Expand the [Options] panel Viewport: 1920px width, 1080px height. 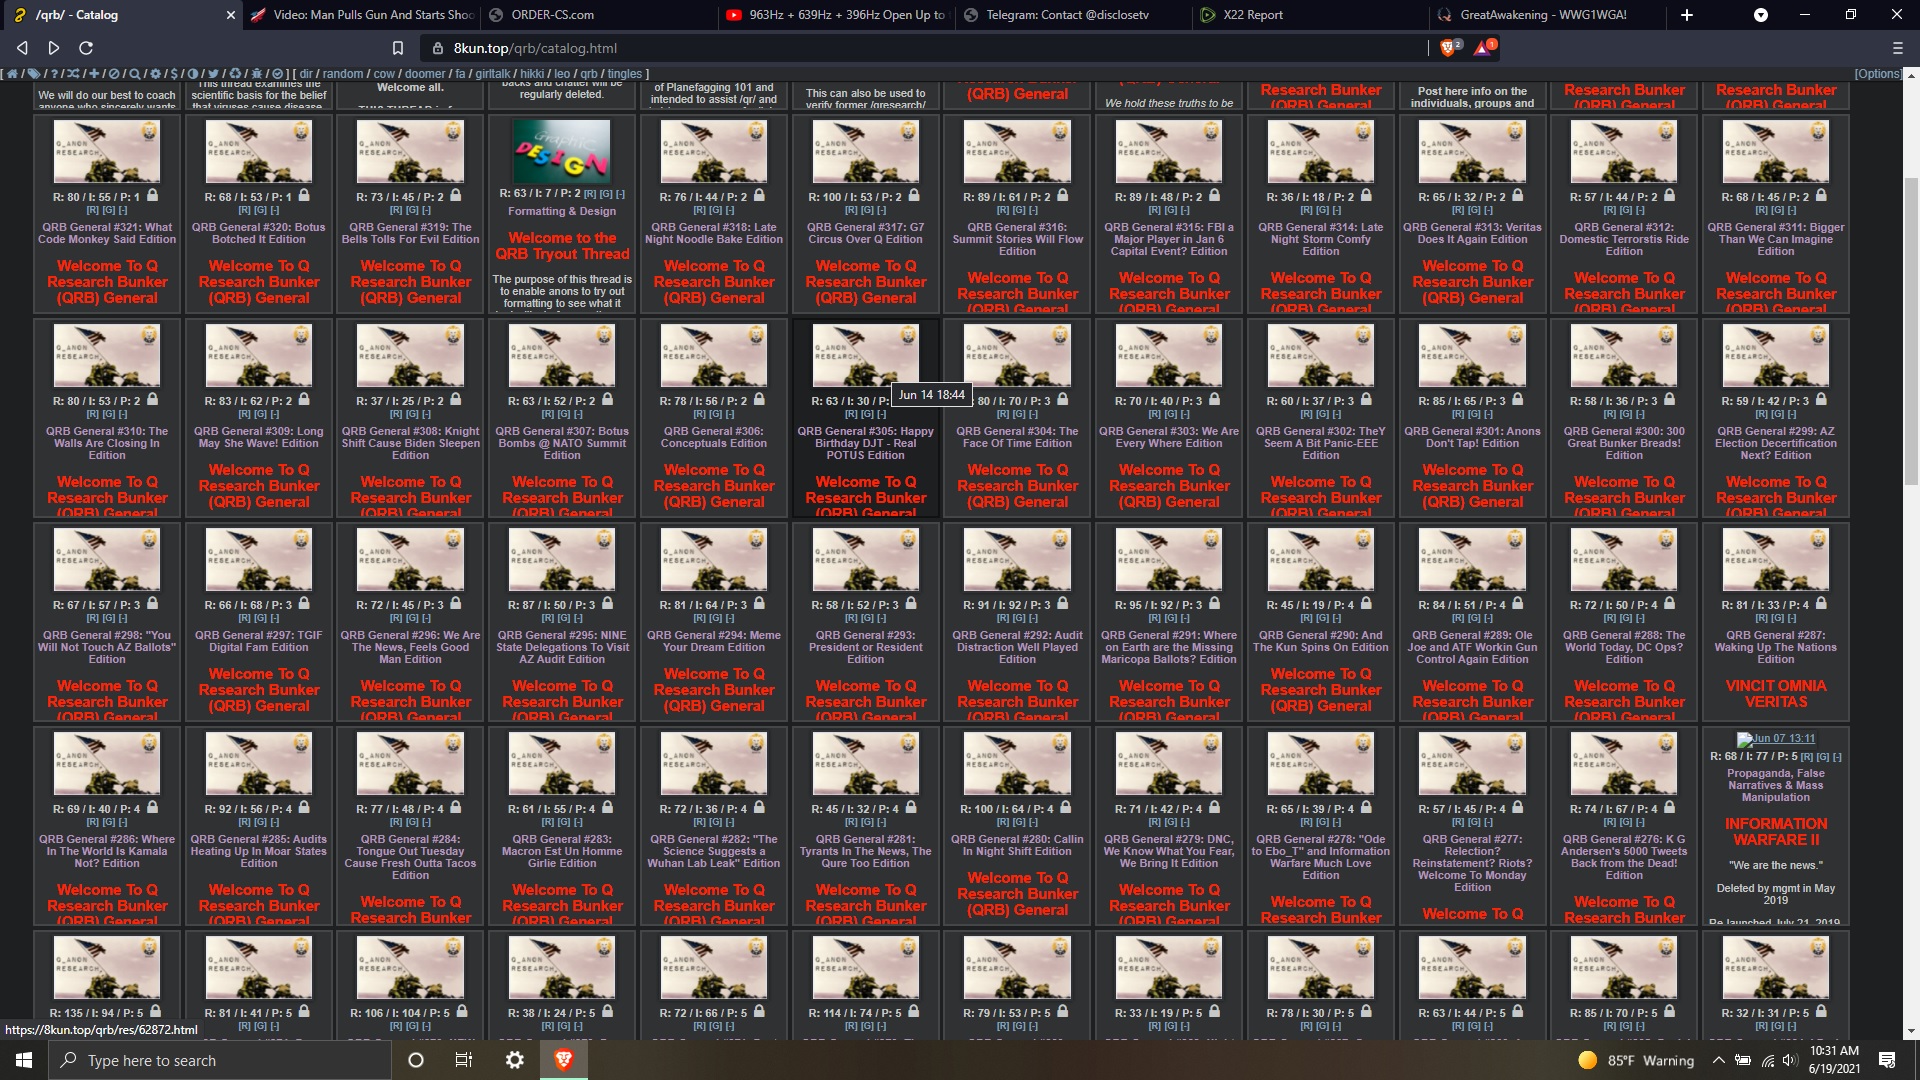1878,74
